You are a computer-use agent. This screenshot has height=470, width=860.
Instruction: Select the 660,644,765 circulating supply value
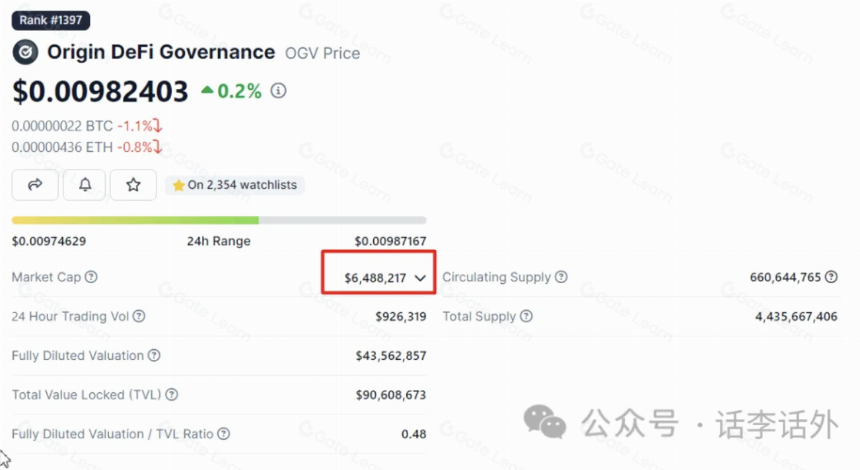pyautogui.click(x=785, y=277)
